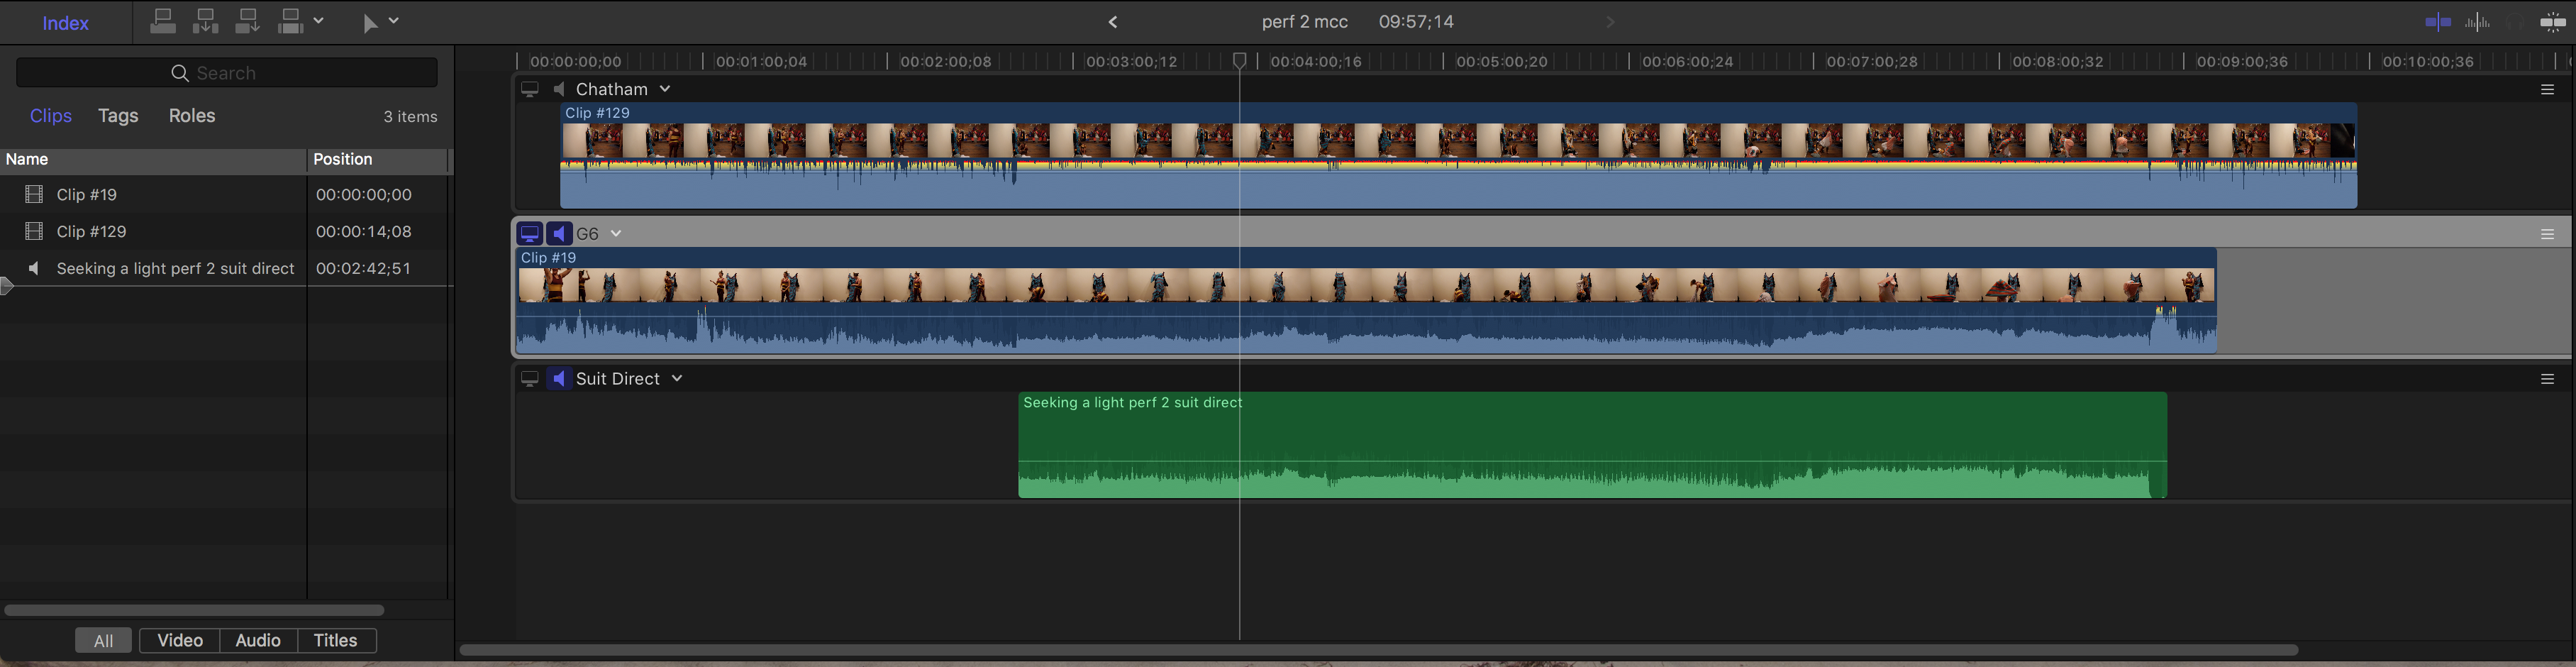Viewport: 2576px width, 667px height.
Task: Select the arrow Select tool
Action: pyautogui.click(x=370, y=22)
